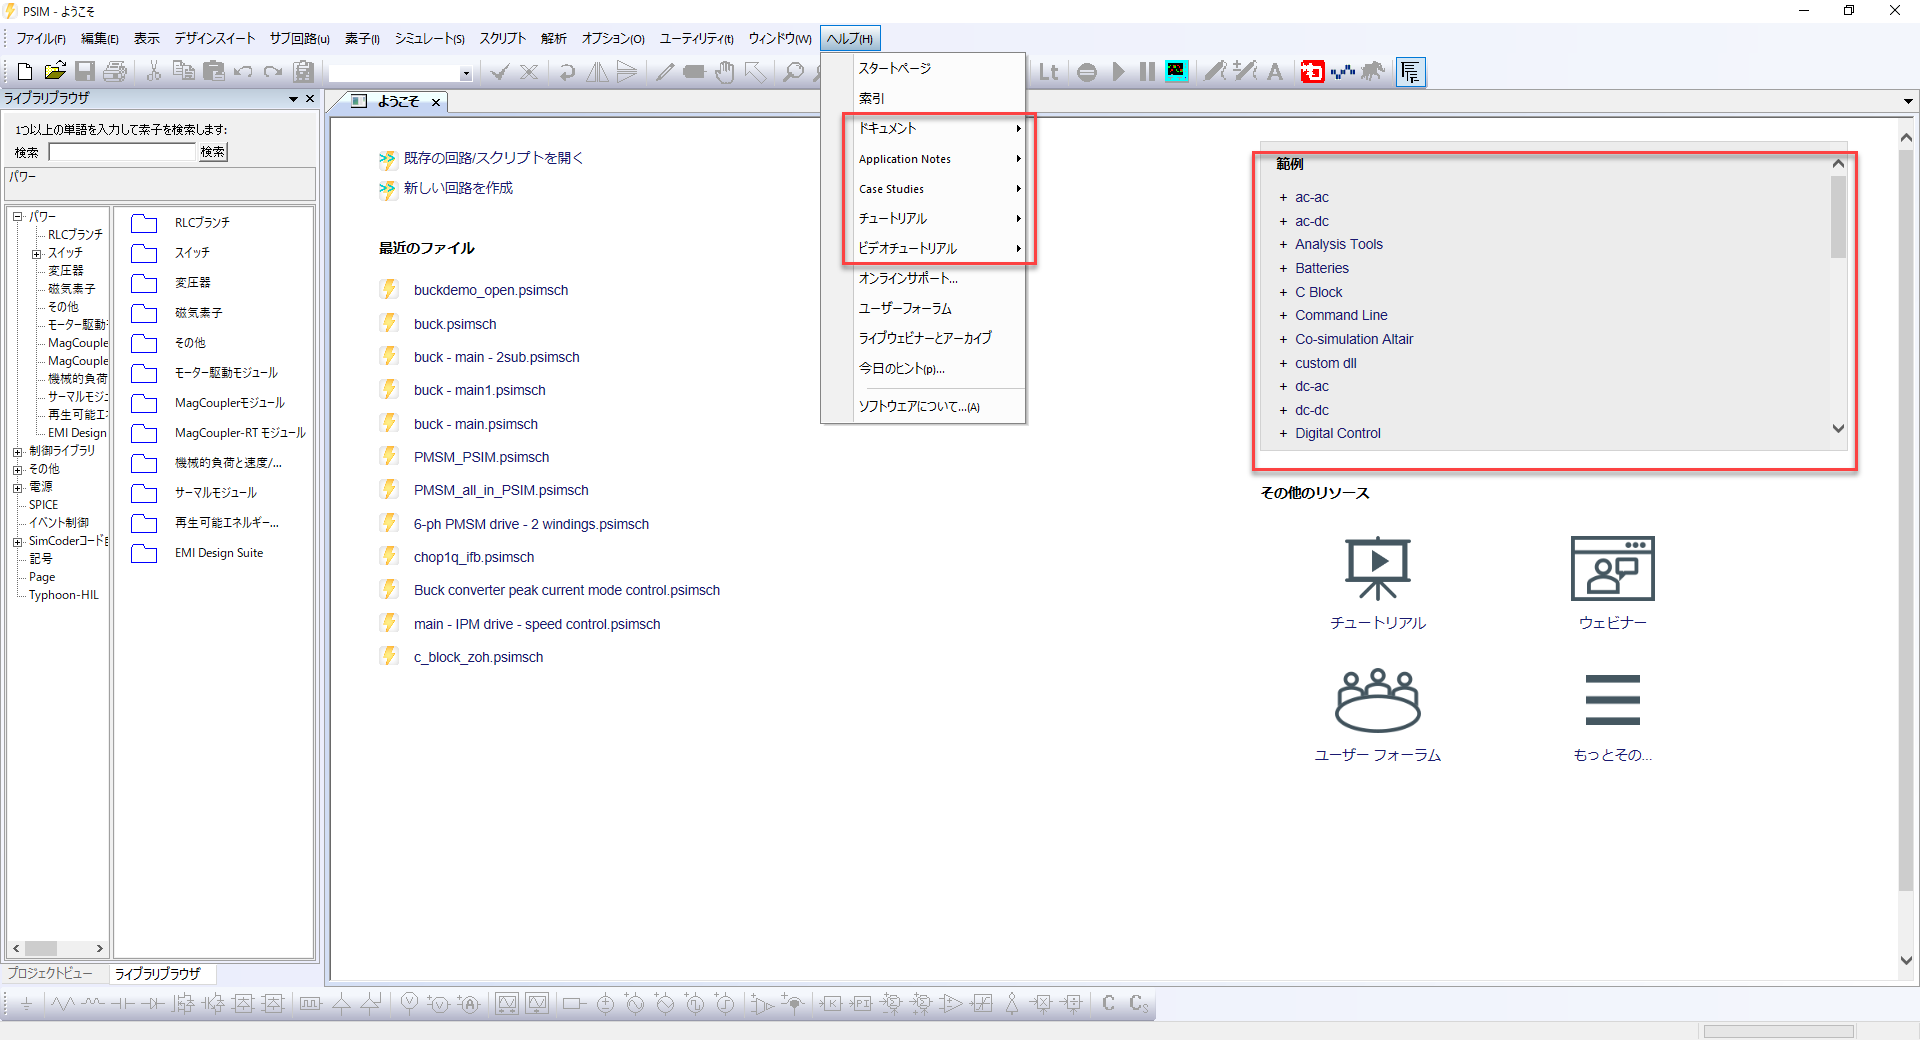This screenshot has height=1040, width=1920.
Task: Click the text label A icon
Action: tap(1275, 72)
